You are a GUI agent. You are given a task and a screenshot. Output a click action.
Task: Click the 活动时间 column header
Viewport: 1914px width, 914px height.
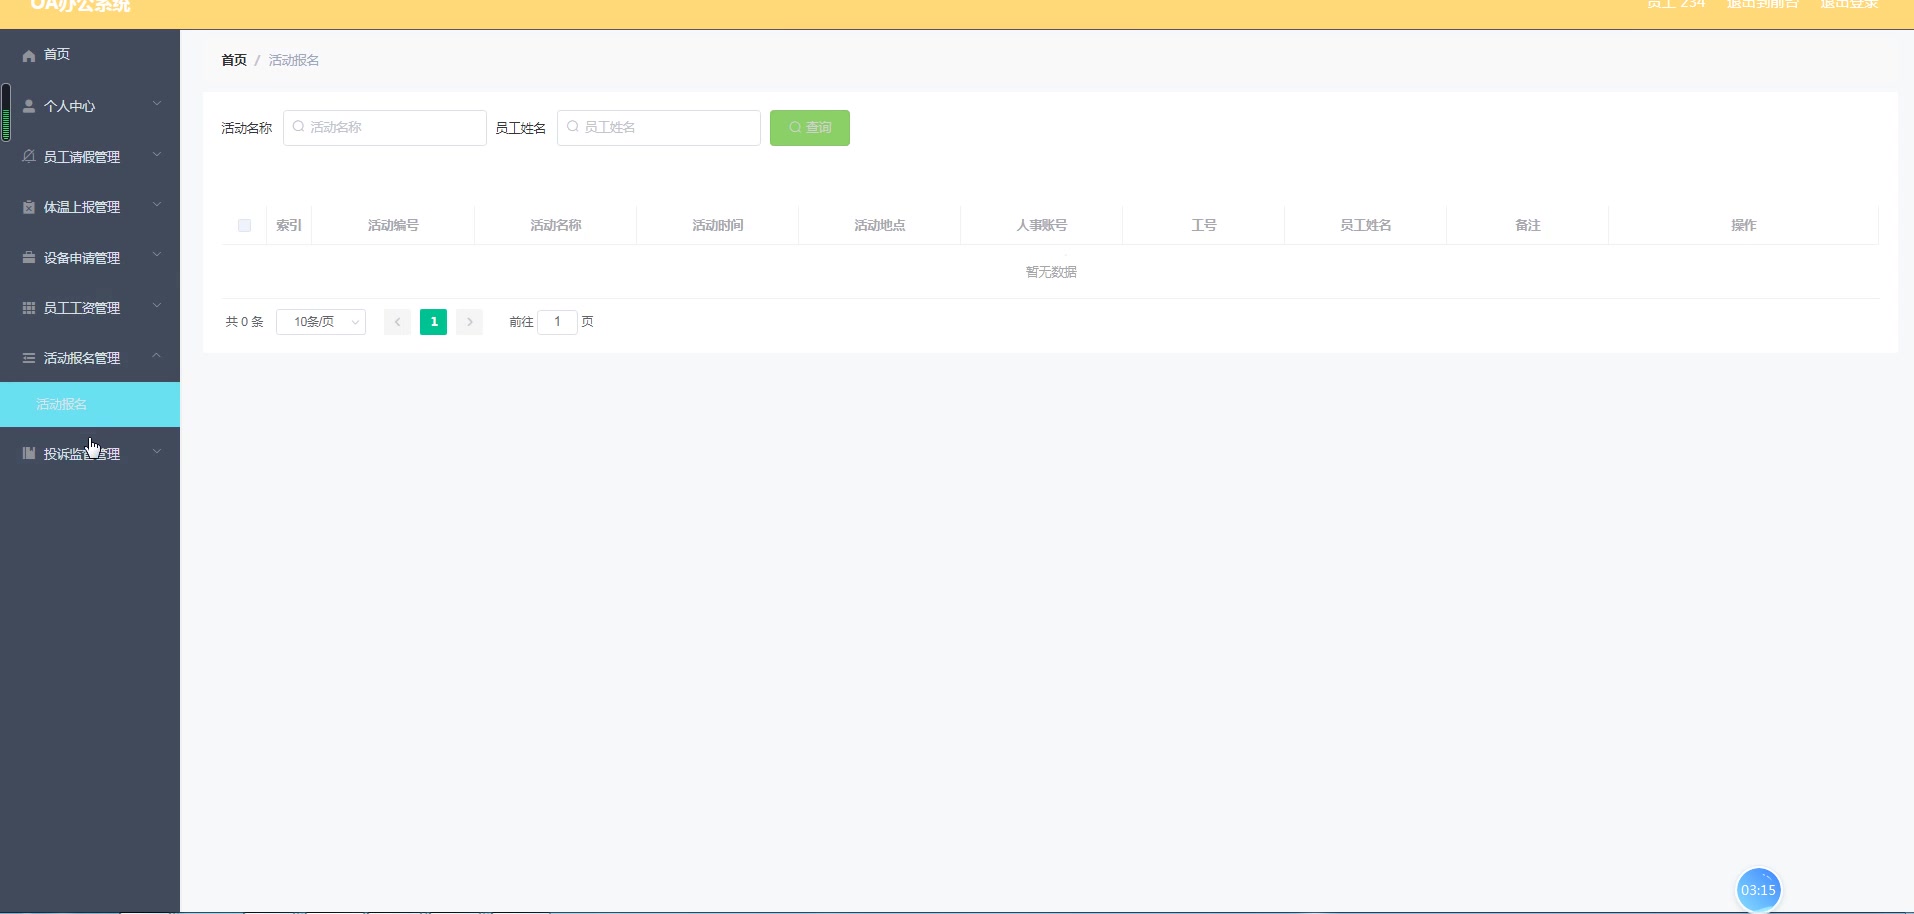coord(718,226)
